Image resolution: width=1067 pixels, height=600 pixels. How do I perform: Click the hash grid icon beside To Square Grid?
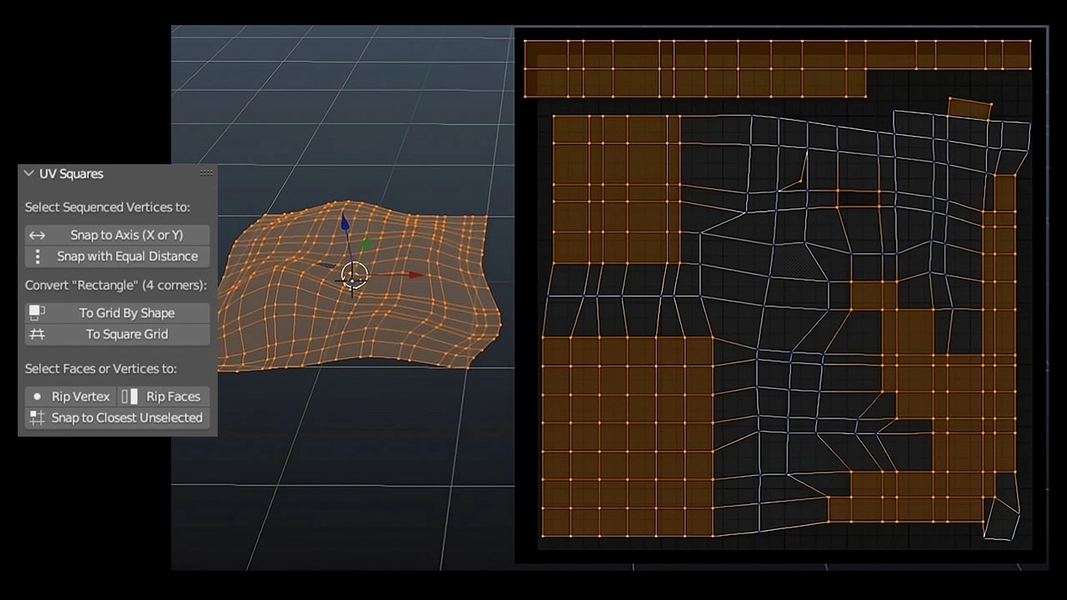pyautogui.click(x=35, y=332)
